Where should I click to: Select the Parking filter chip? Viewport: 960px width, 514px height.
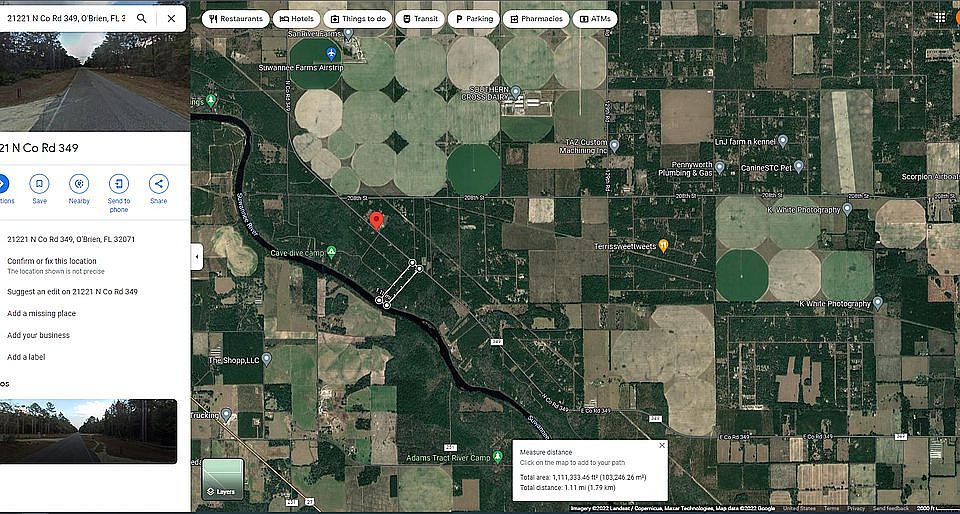pyautogui.click(x=473, y=19)
